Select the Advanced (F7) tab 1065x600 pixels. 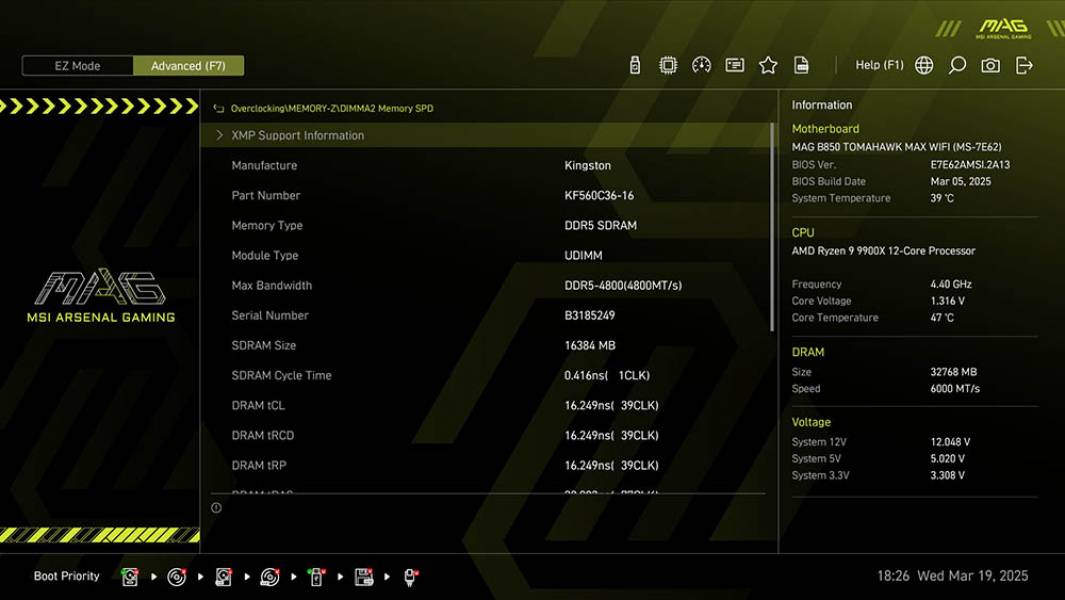pyautogui.click(x=188, y=66)
